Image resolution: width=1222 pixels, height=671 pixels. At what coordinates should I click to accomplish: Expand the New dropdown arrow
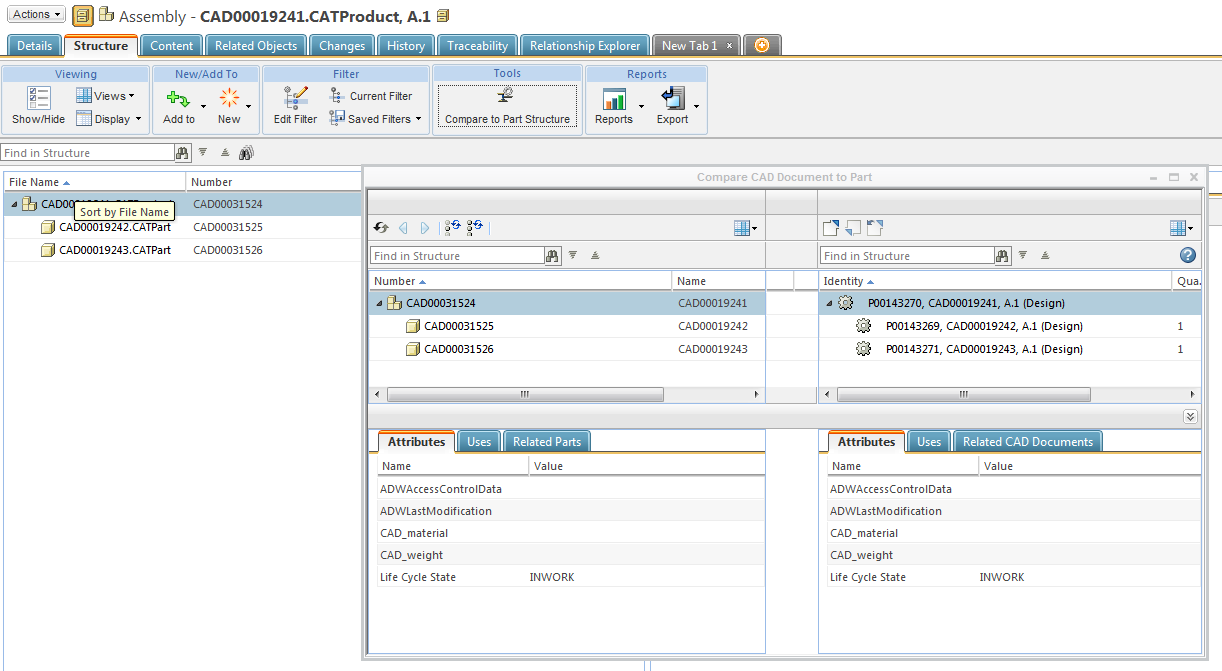point(248,106)
